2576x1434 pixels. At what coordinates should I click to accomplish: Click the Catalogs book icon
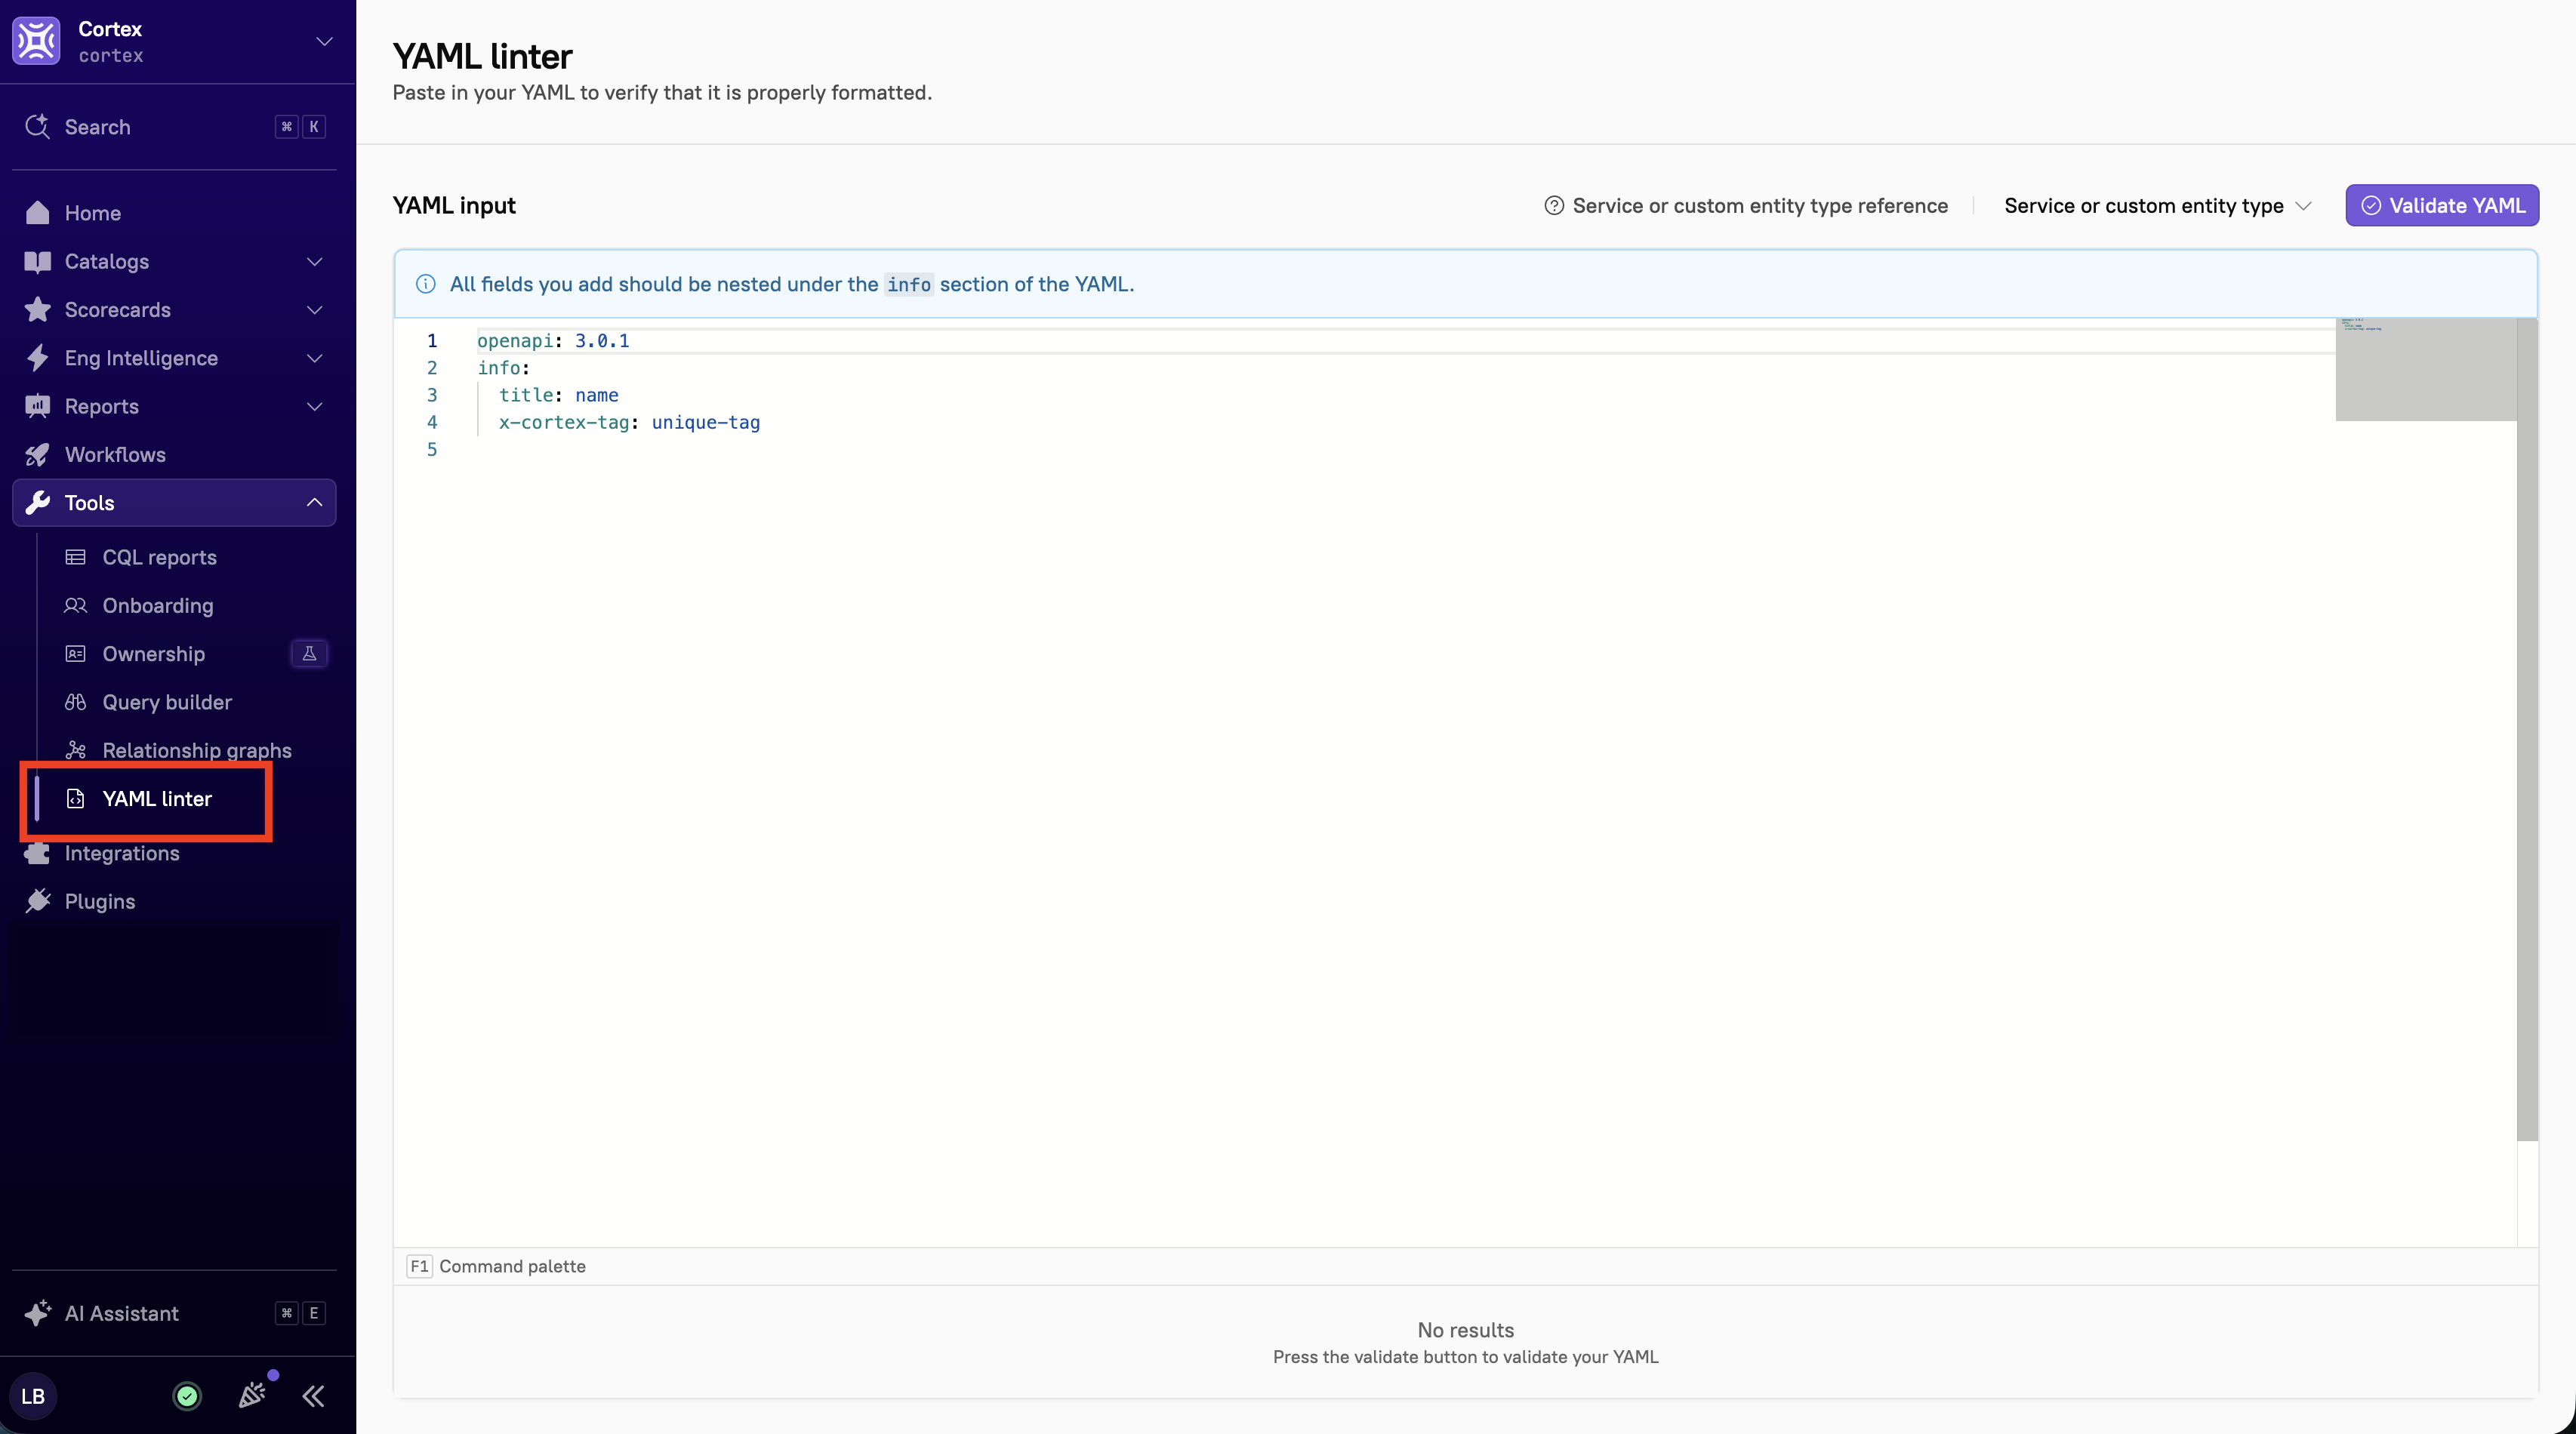(38, 261)
